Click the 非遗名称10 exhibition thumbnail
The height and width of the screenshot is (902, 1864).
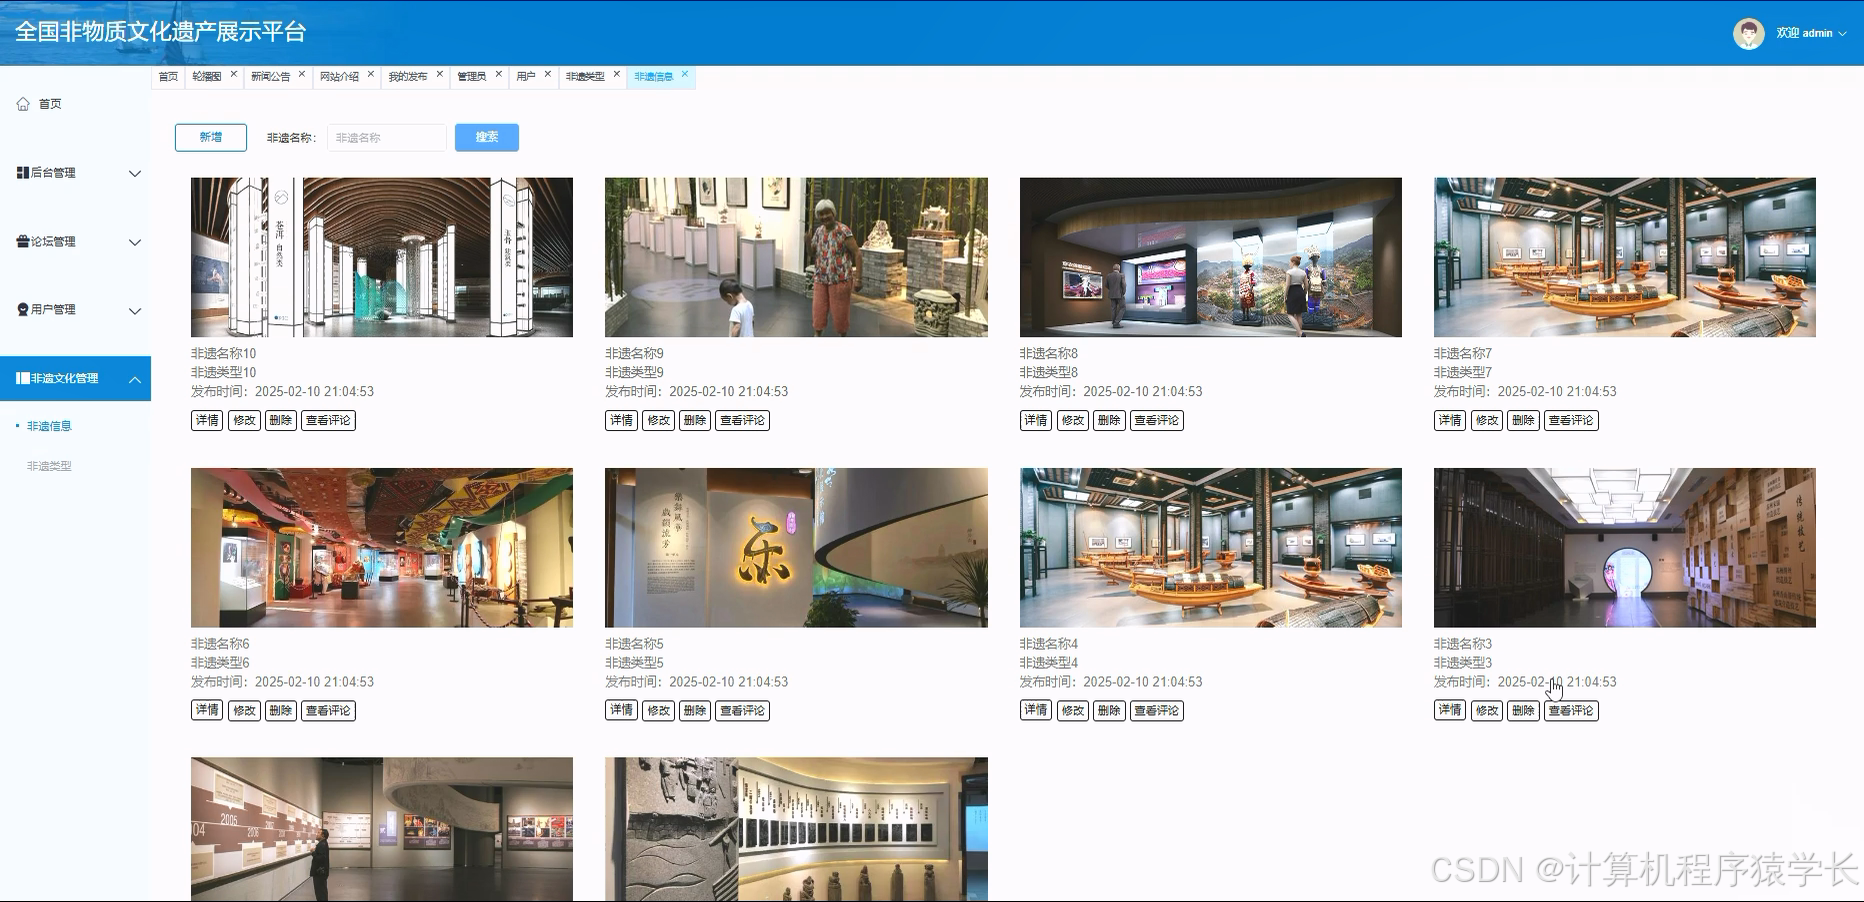(x=382, y=258)
